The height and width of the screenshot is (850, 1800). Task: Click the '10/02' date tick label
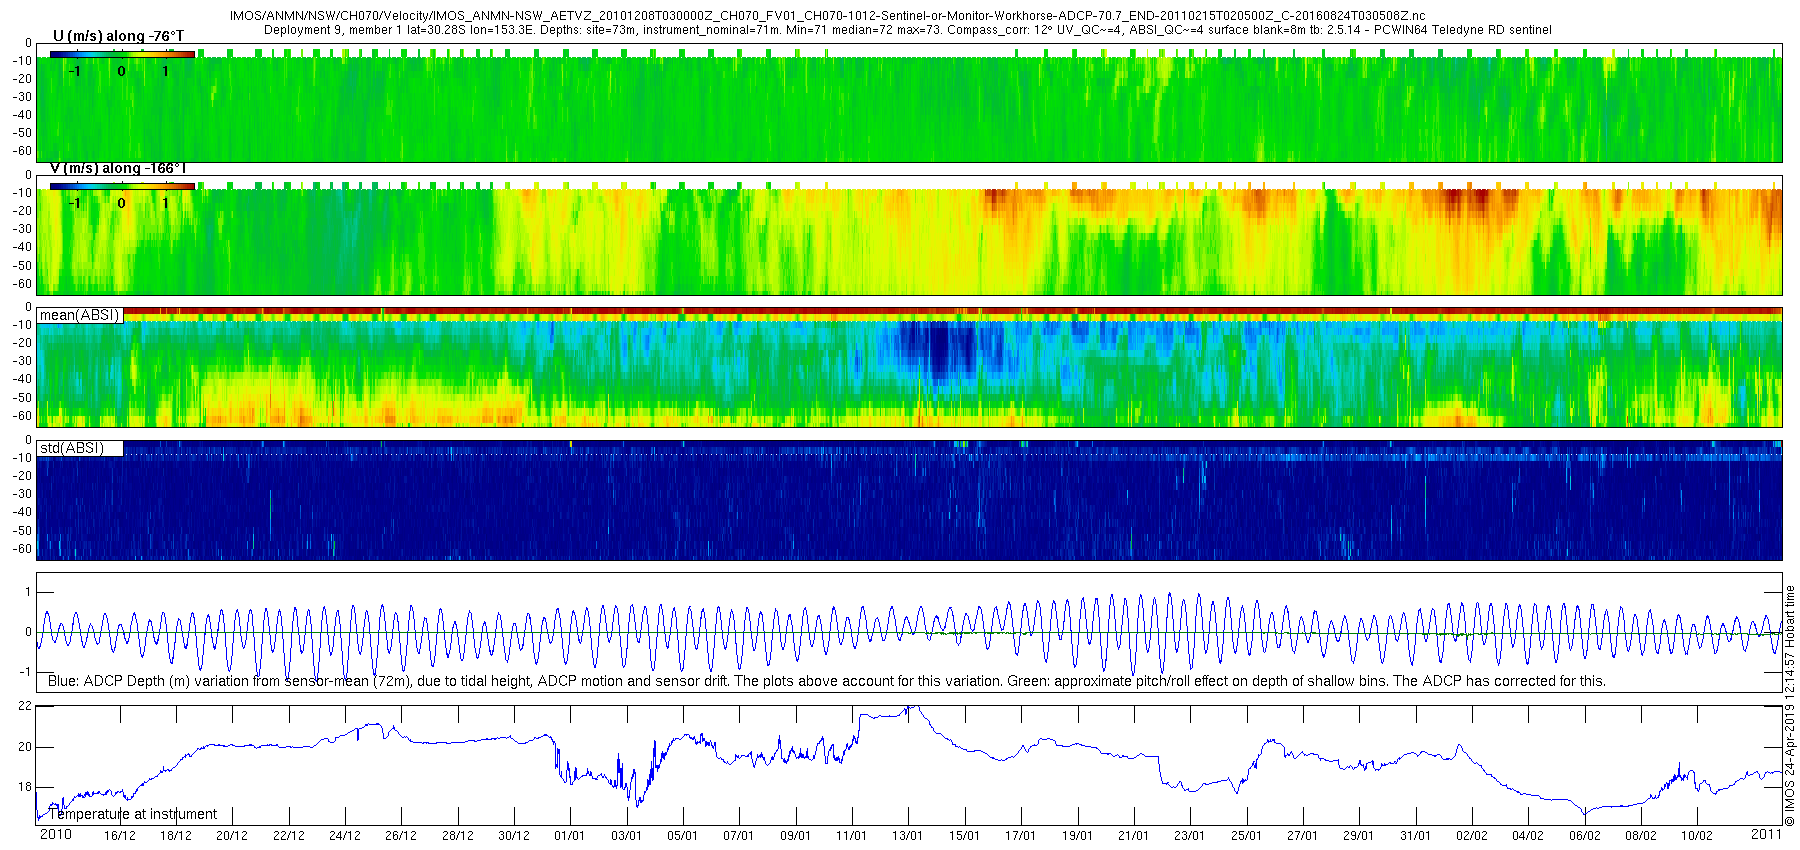pyautogui.click(x=1697, y=836)
